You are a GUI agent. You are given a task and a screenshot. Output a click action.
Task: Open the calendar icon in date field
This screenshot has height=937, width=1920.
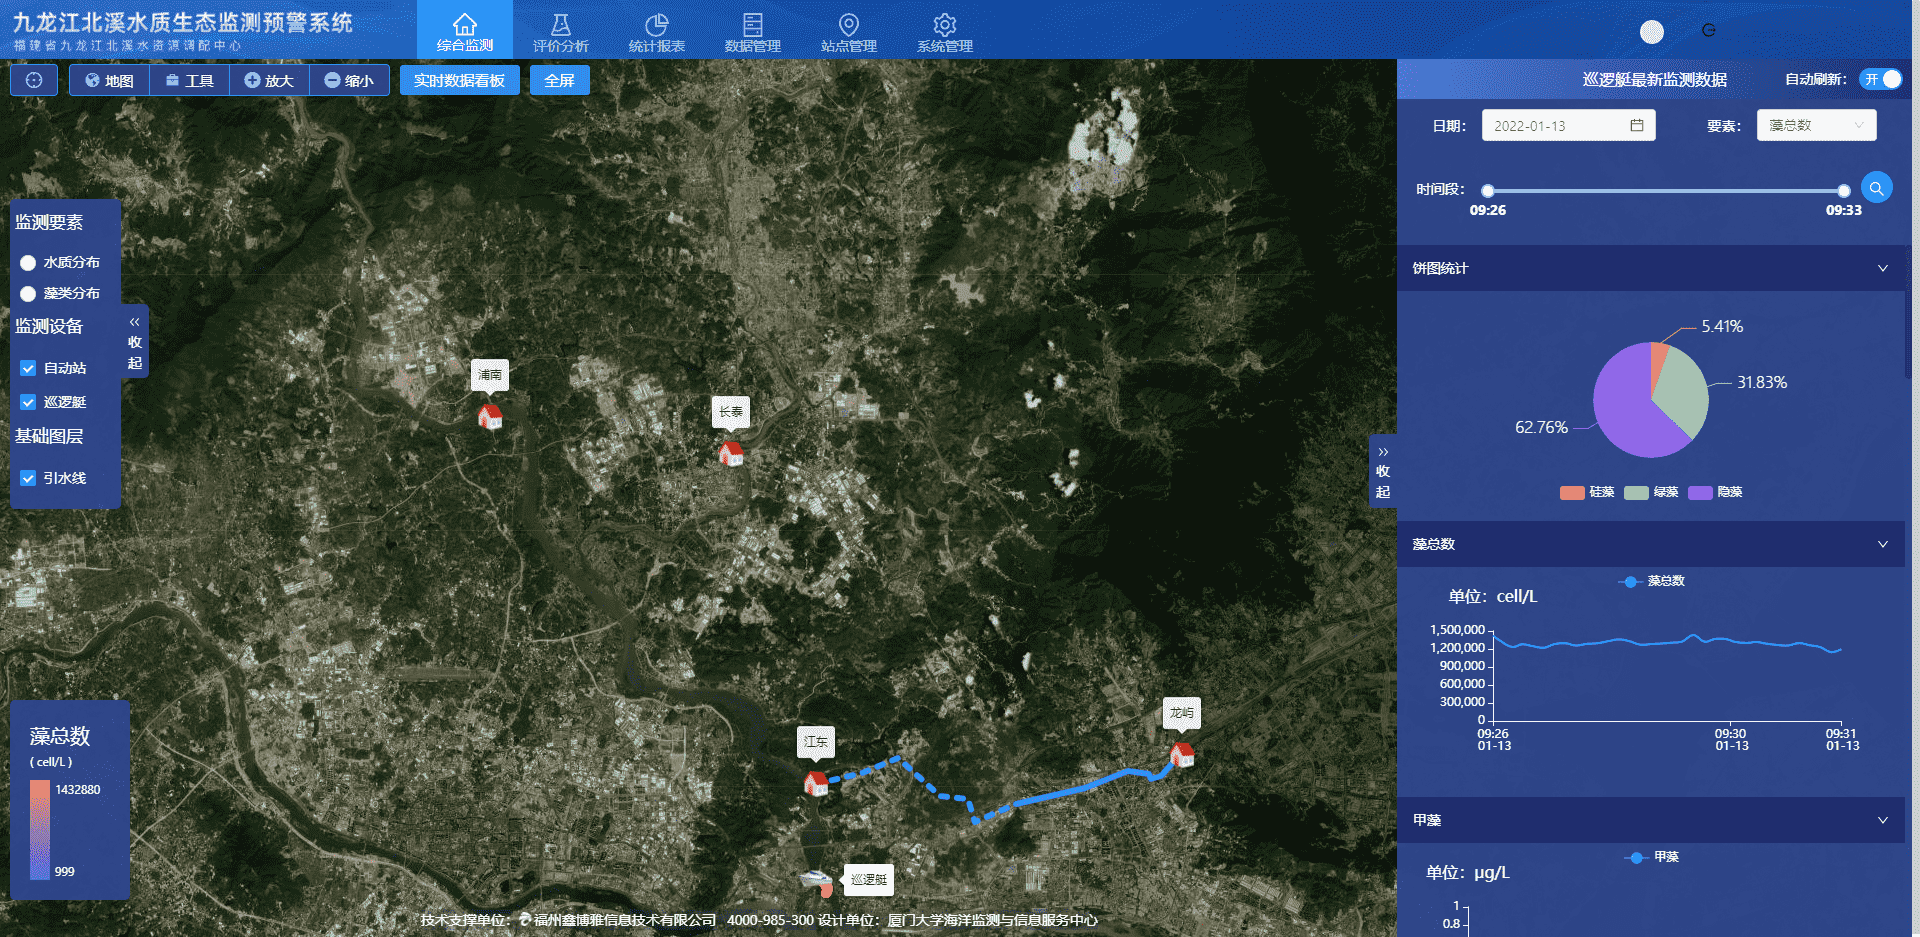[1637, 125]
